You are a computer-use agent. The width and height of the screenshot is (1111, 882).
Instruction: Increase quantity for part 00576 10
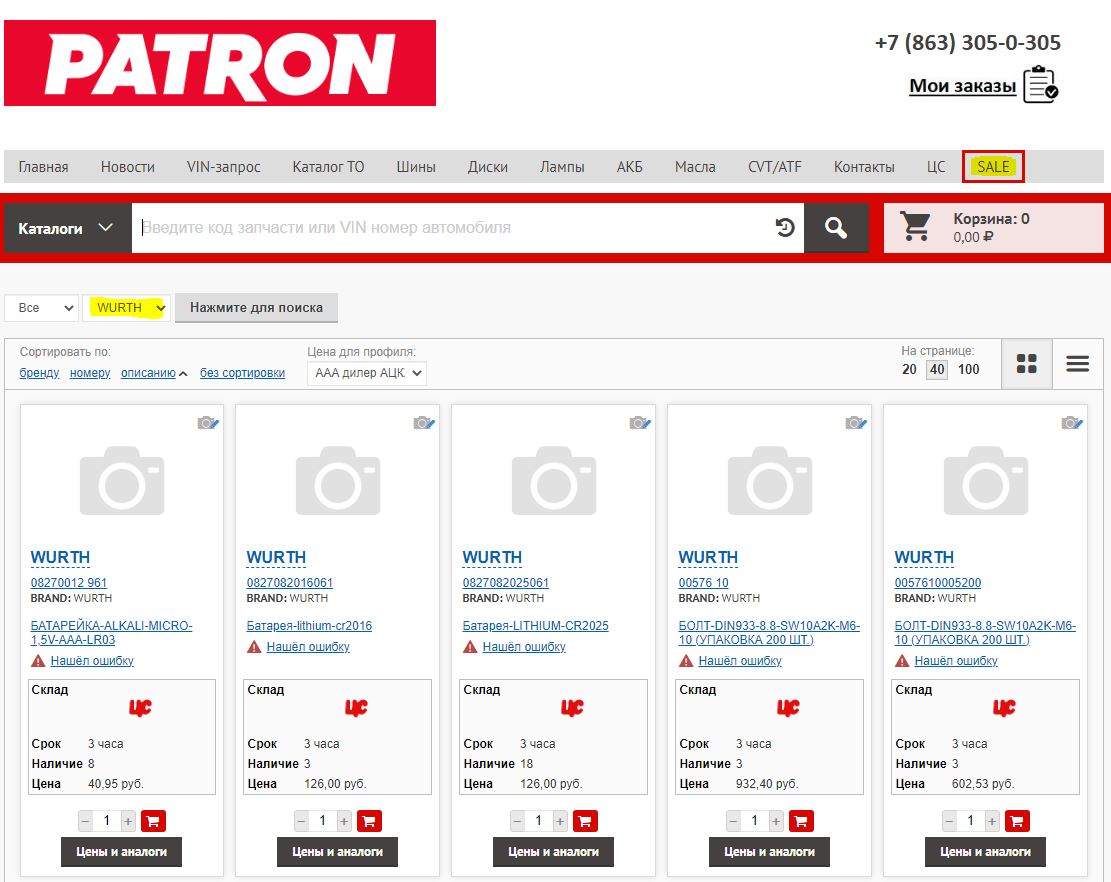[777, 822]
